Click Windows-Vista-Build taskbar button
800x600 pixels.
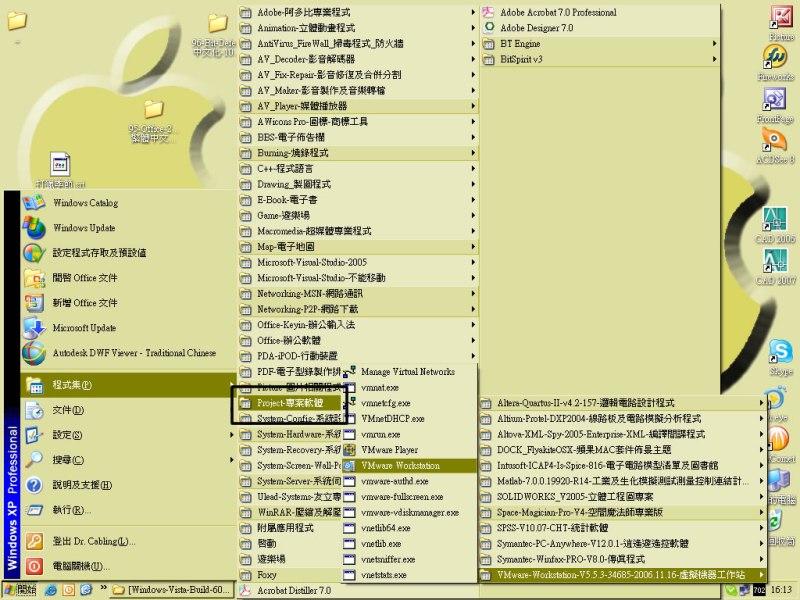click(172, 590)
